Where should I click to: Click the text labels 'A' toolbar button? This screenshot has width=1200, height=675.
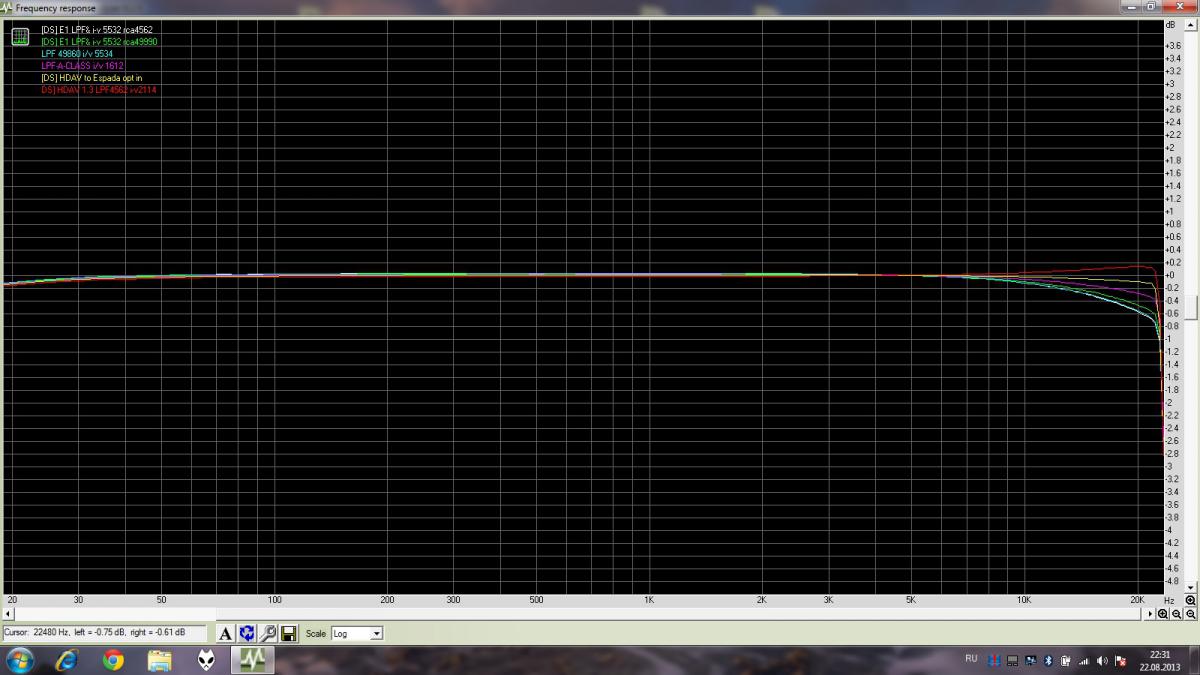[226, 633]
